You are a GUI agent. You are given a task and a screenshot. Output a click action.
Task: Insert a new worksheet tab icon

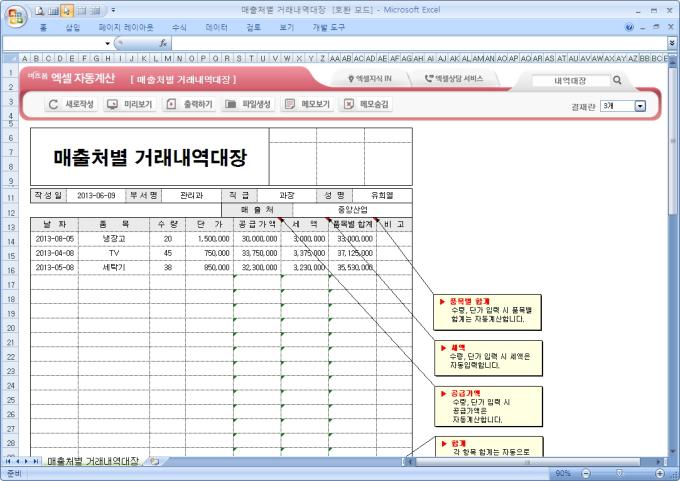[155, 461]
